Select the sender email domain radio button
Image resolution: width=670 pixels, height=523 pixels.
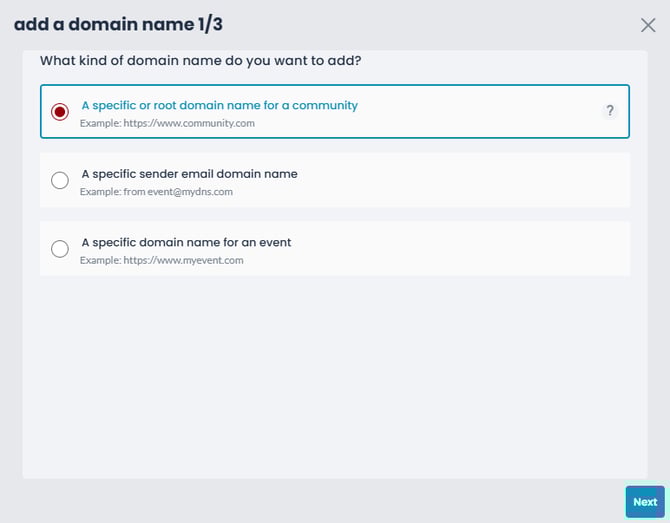point(60,180)
